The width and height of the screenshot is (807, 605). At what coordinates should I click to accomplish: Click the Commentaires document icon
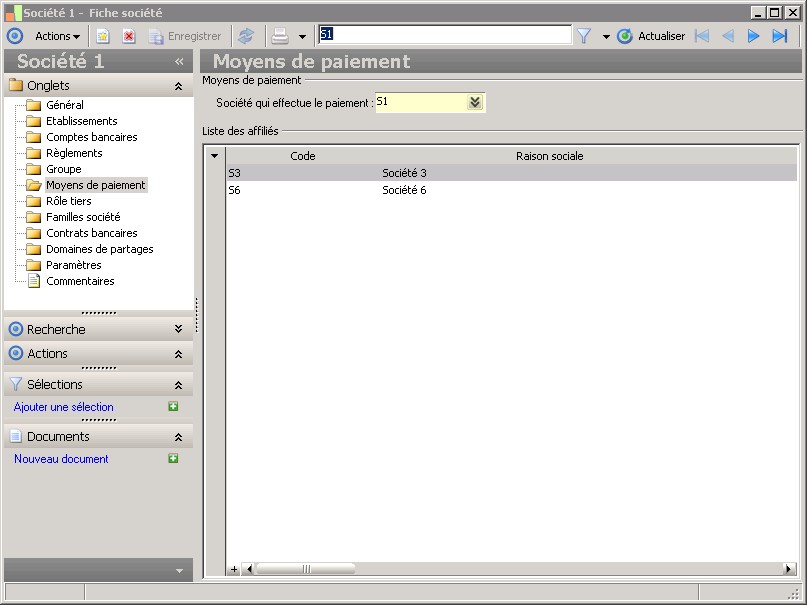(34, 280)
